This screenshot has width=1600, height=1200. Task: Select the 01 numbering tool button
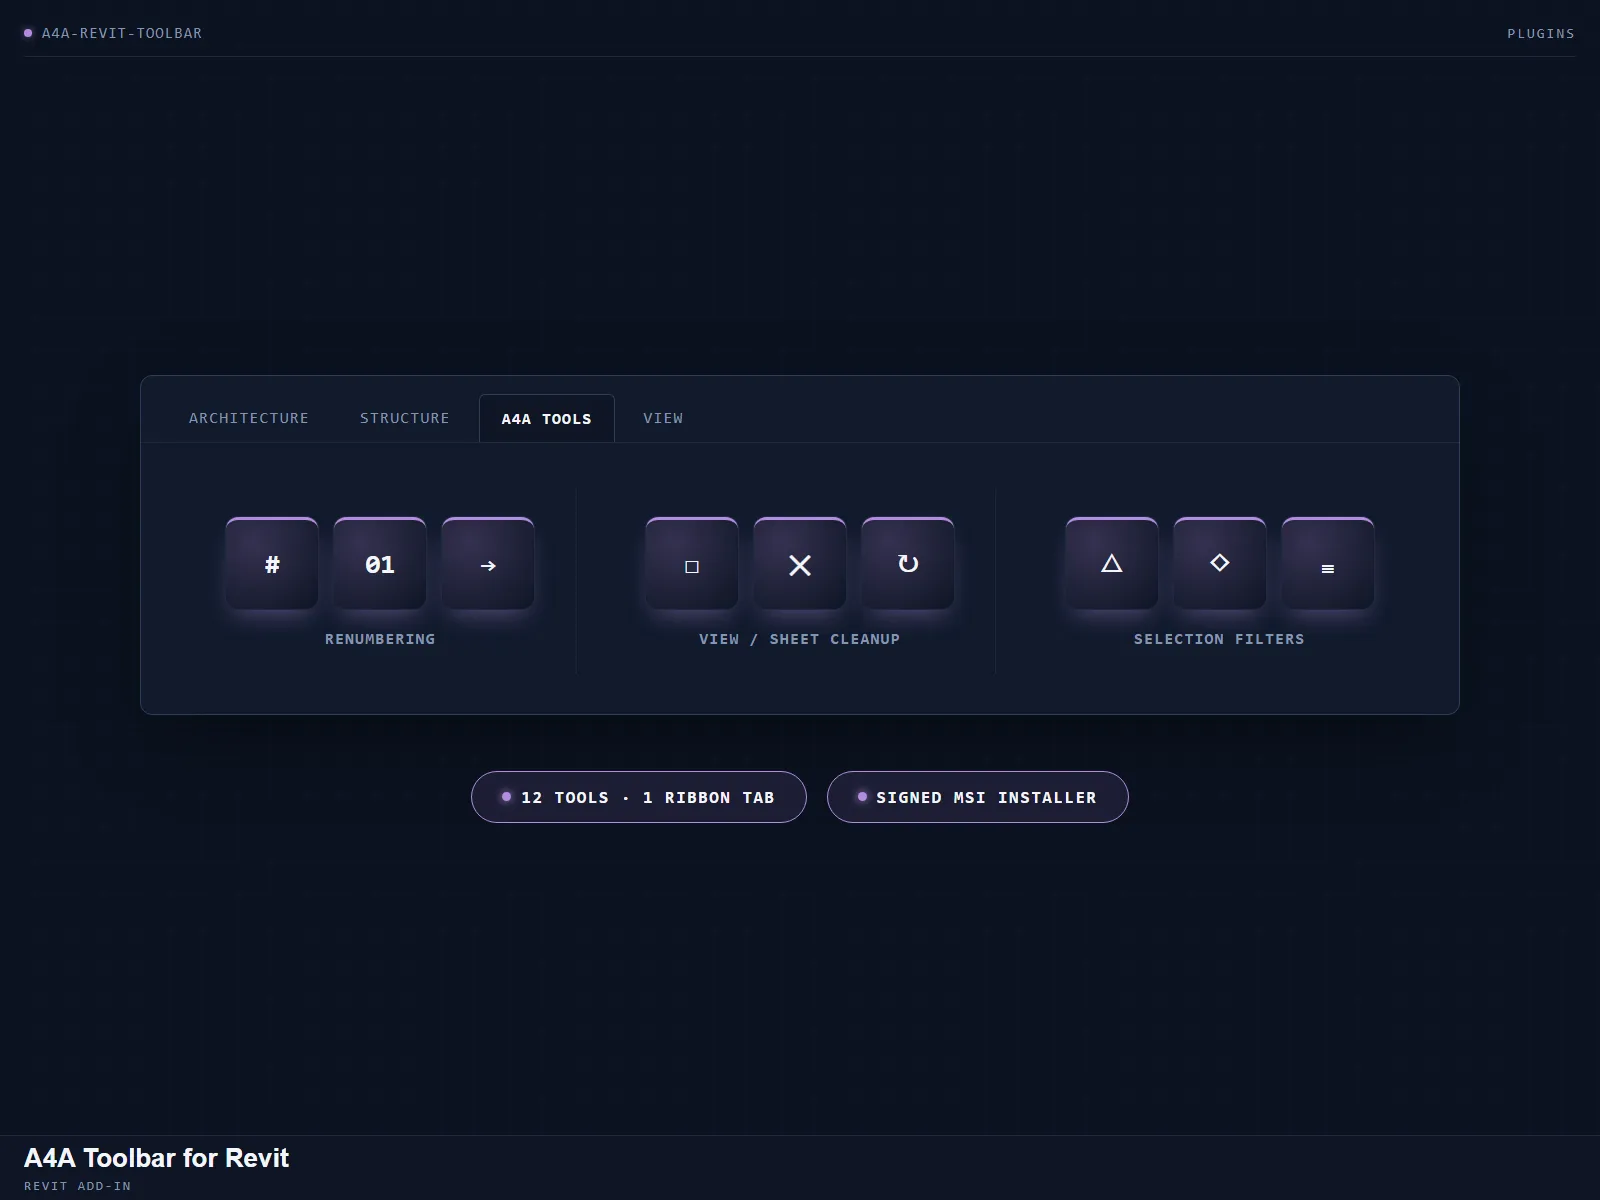380,563
